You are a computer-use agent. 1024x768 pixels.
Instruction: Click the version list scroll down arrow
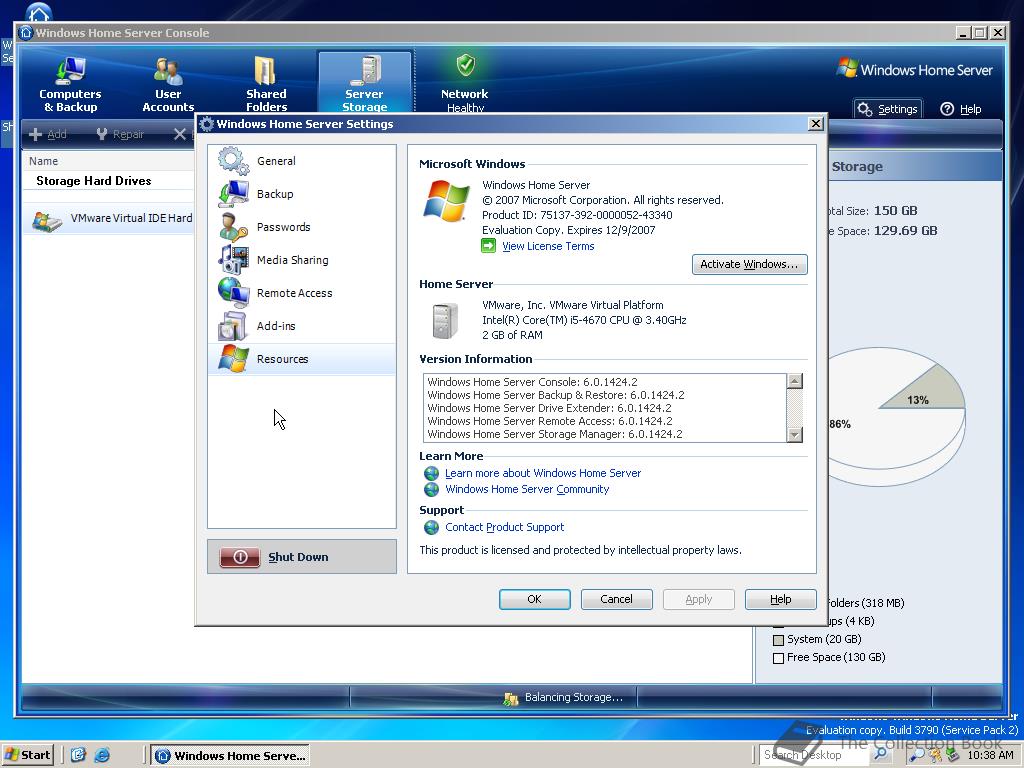tap(794, 434)
